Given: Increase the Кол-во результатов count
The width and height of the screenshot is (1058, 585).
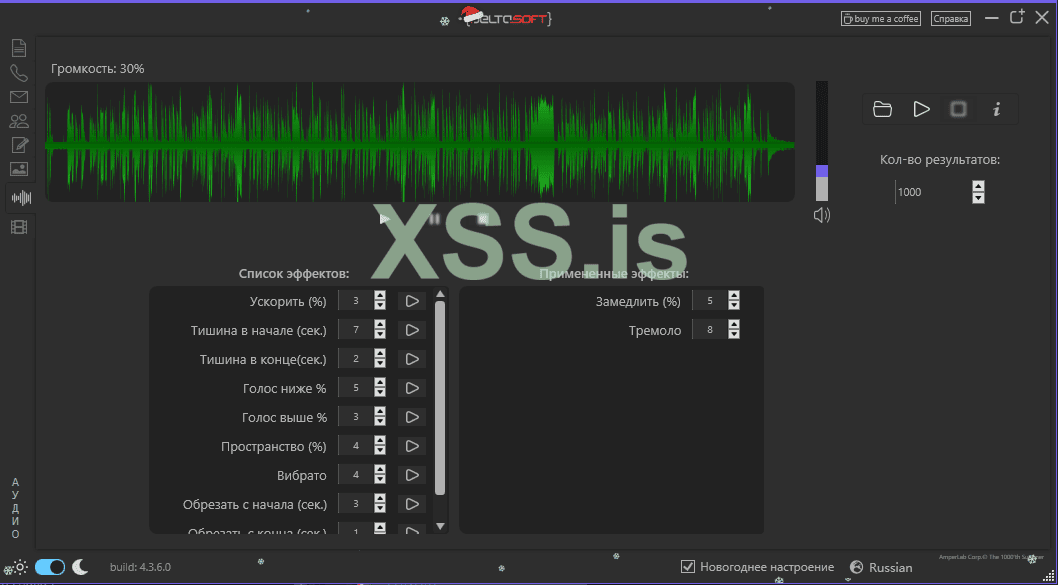Looking at the screenshot, I should pos(978,186).
